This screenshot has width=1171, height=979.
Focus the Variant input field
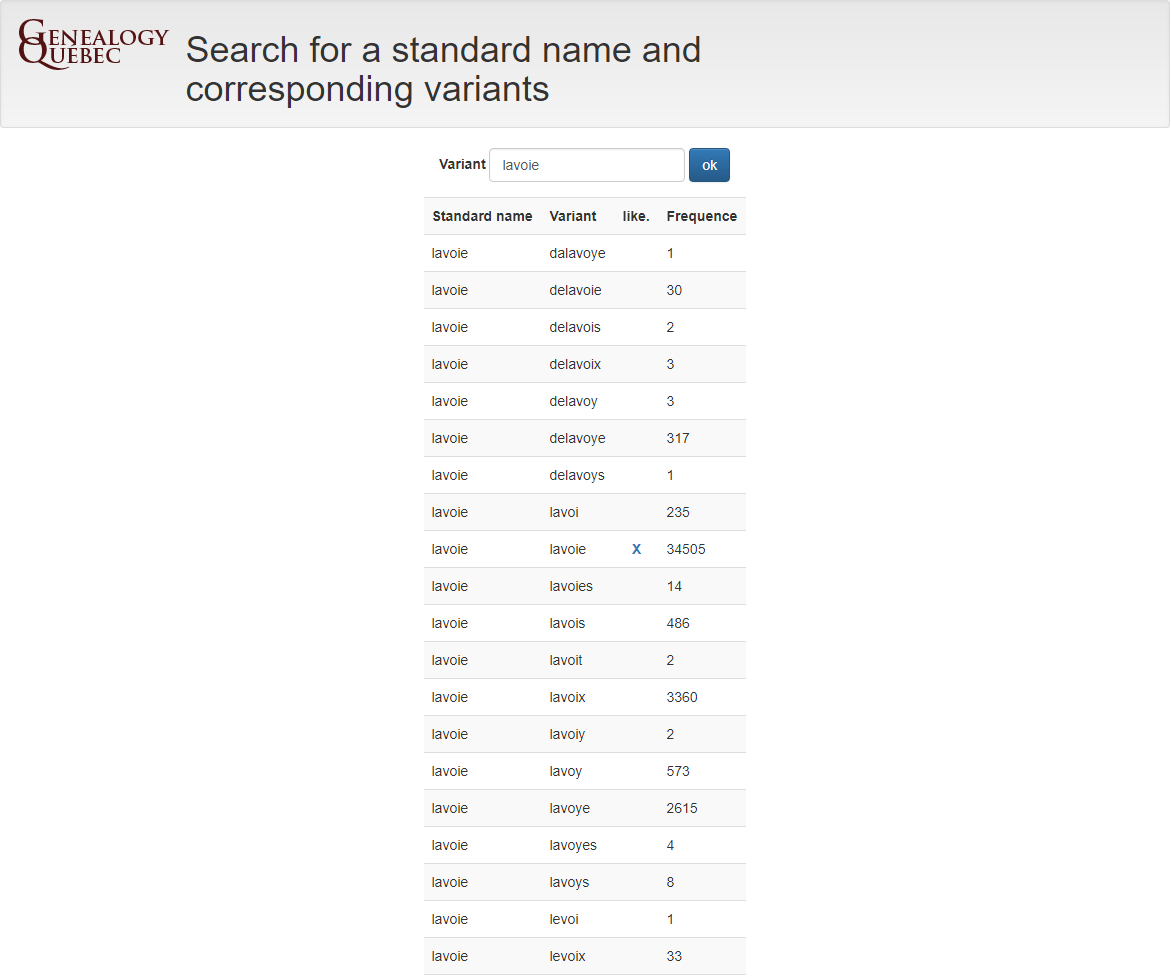pos(586,165)
